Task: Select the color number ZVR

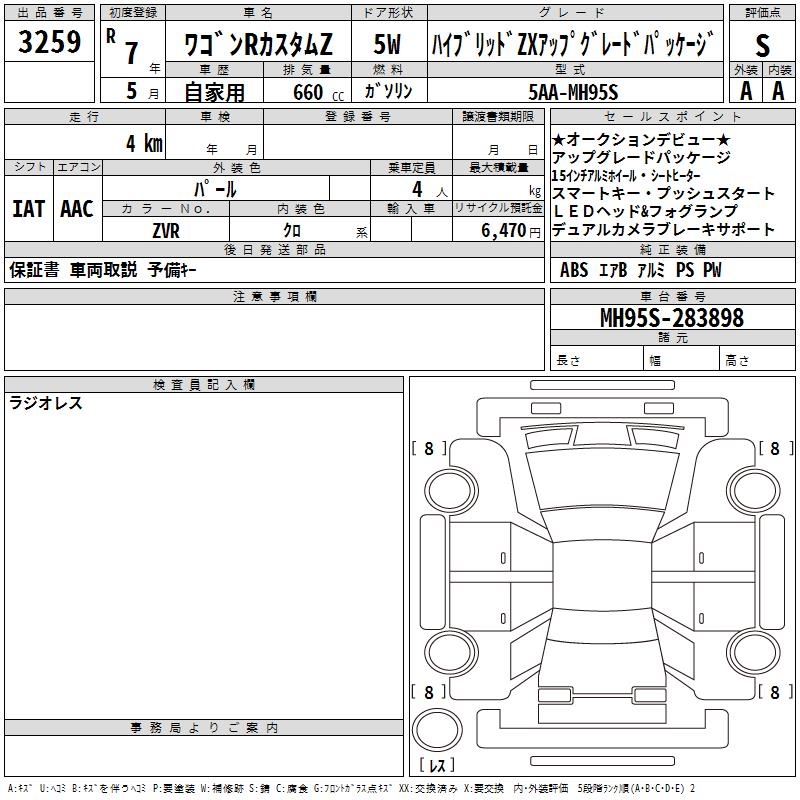Action: click(166, 230)
